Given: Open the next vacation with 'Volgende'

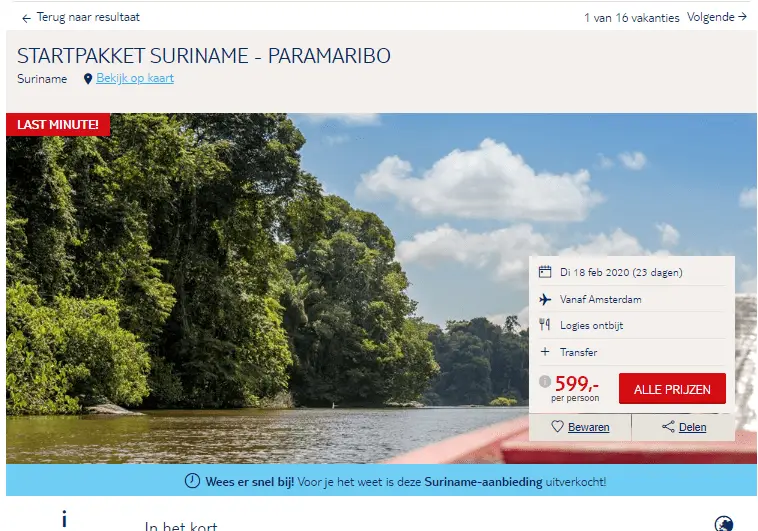Looking at the screenshot, I should [x=717, y=17].
